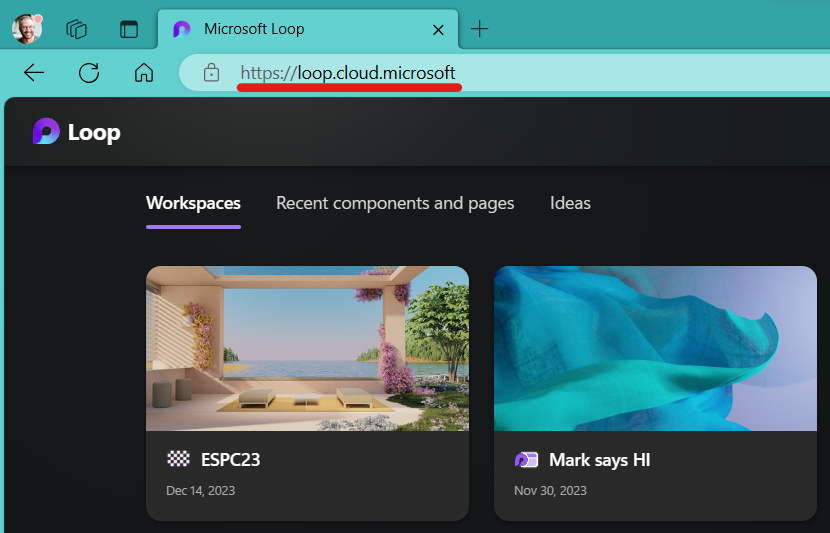Image resolution: width=830 pixels, height=533 pixels.
Task: View site information lock icon
Action: tap(211, 73)
